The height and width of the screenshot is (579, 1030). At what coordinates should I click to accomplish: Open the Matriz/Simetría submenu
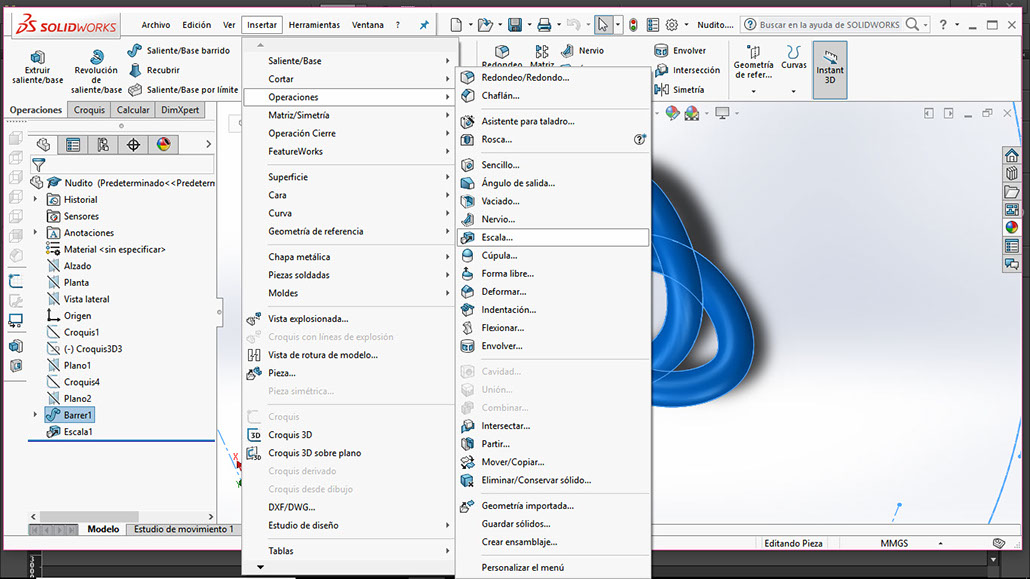click(x=350, y=115)
